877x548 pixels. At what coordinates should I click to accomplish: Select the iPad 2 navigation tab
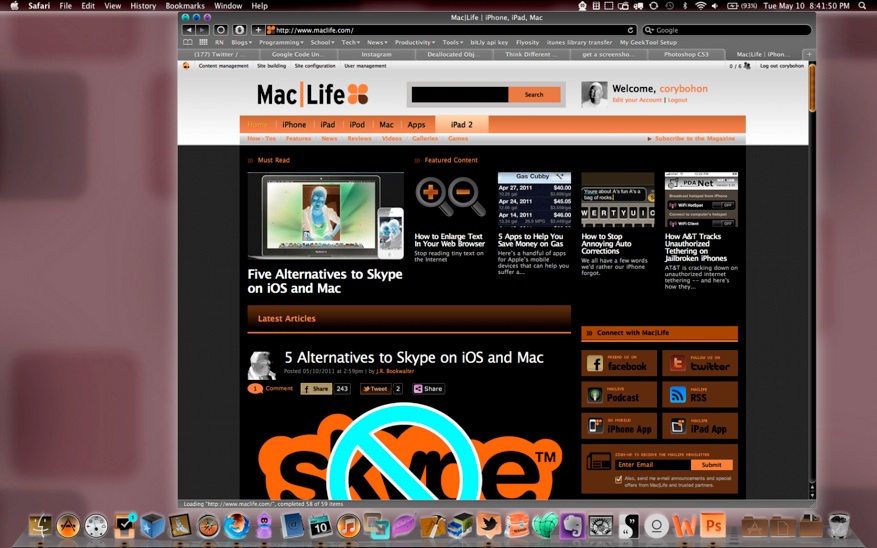pyautogui.click(x=461, y=125)
